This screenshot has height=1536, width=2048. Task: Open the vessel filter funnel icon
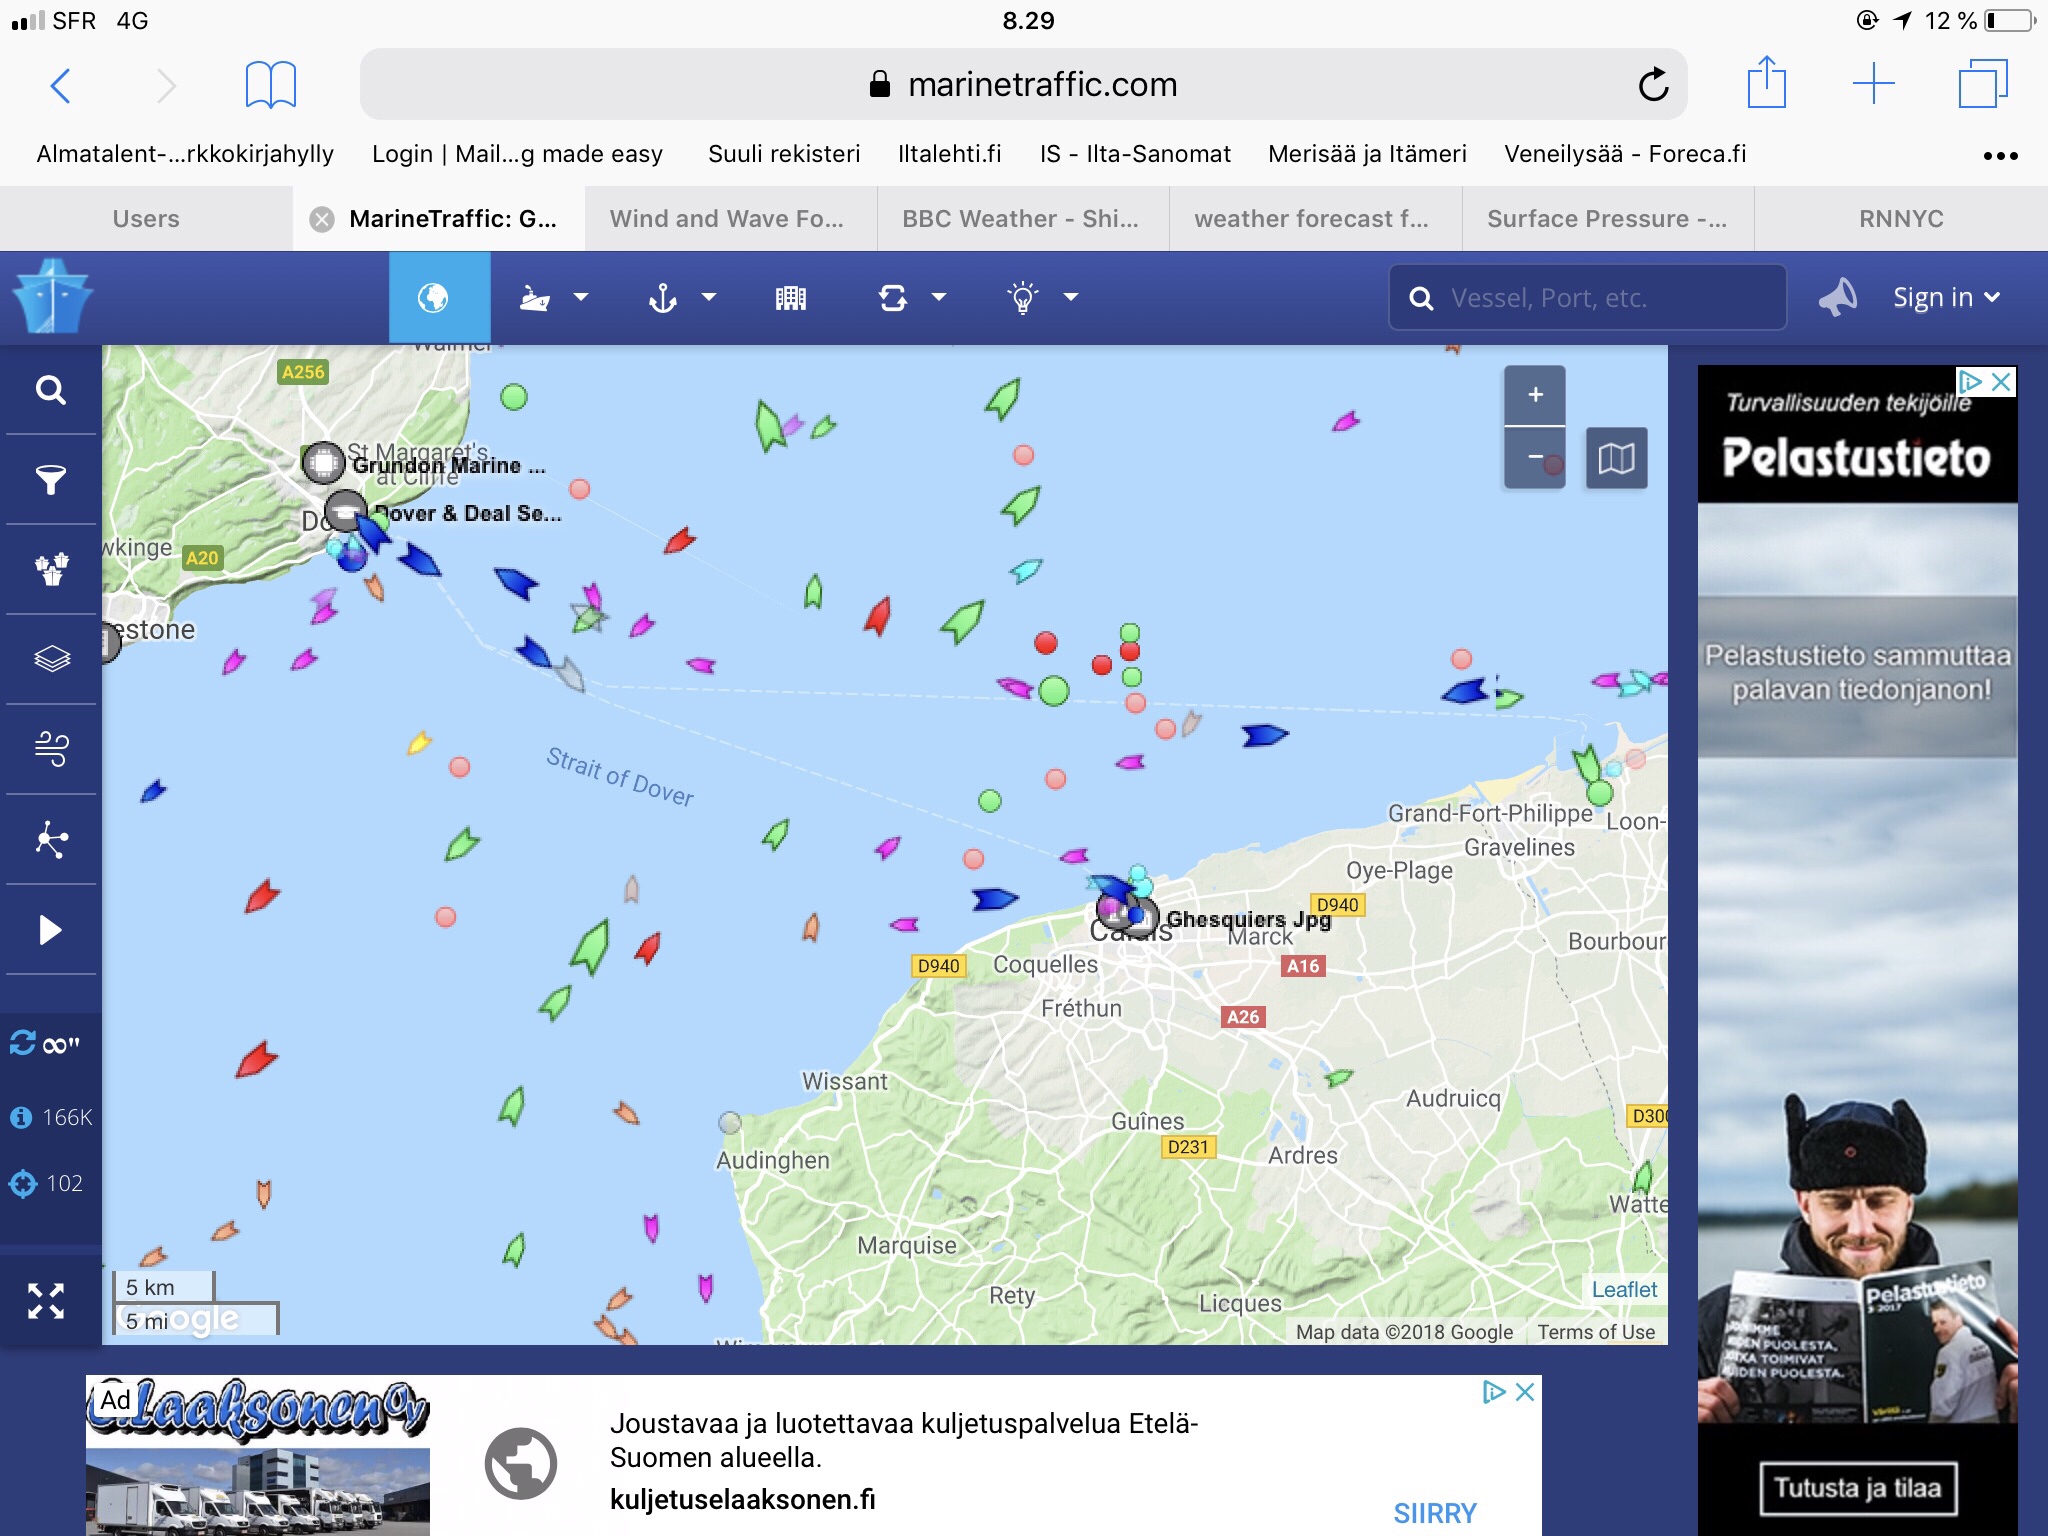tap(51, 480)
